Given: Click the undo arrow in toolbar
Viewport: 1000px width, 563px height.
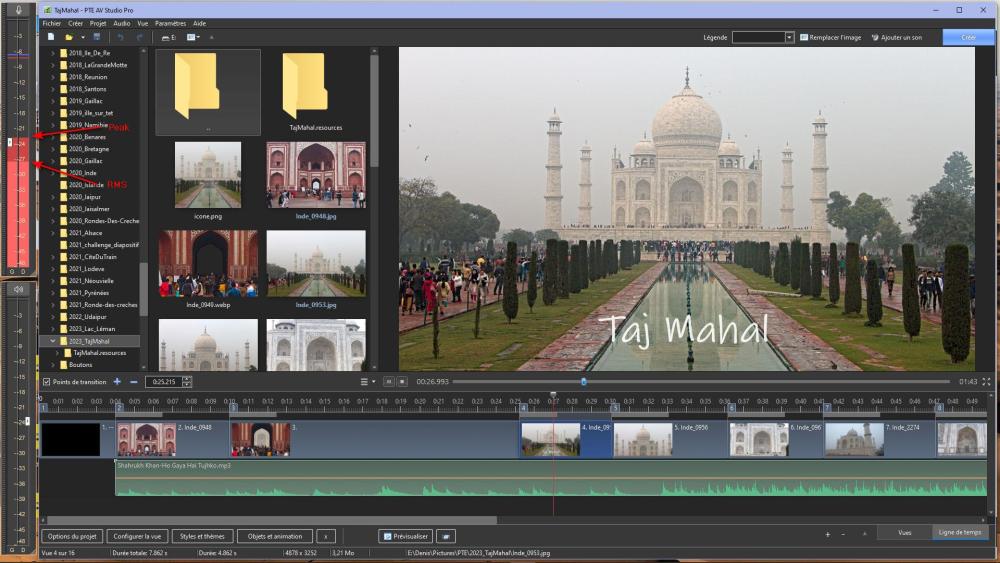Looking at the screenshot, I should tap(121, 37).
